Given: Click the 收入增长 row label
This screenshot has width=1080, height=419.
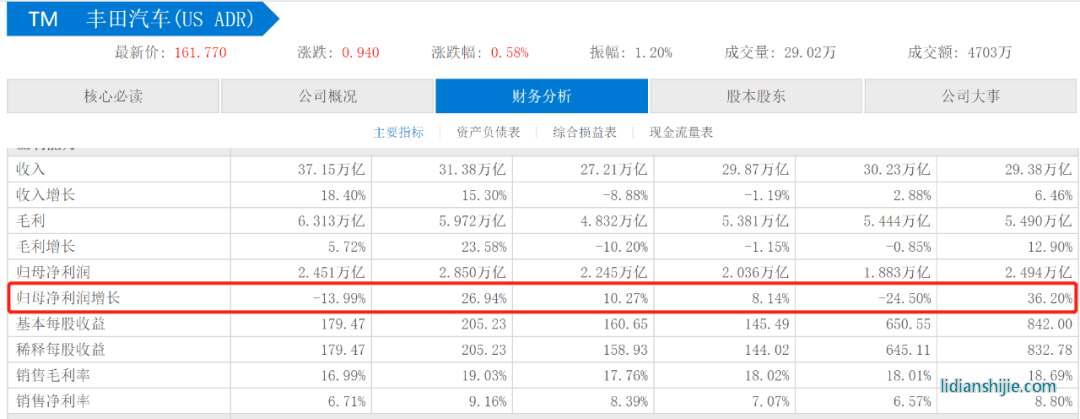Looking at the screenshot, I should [46, 195].
